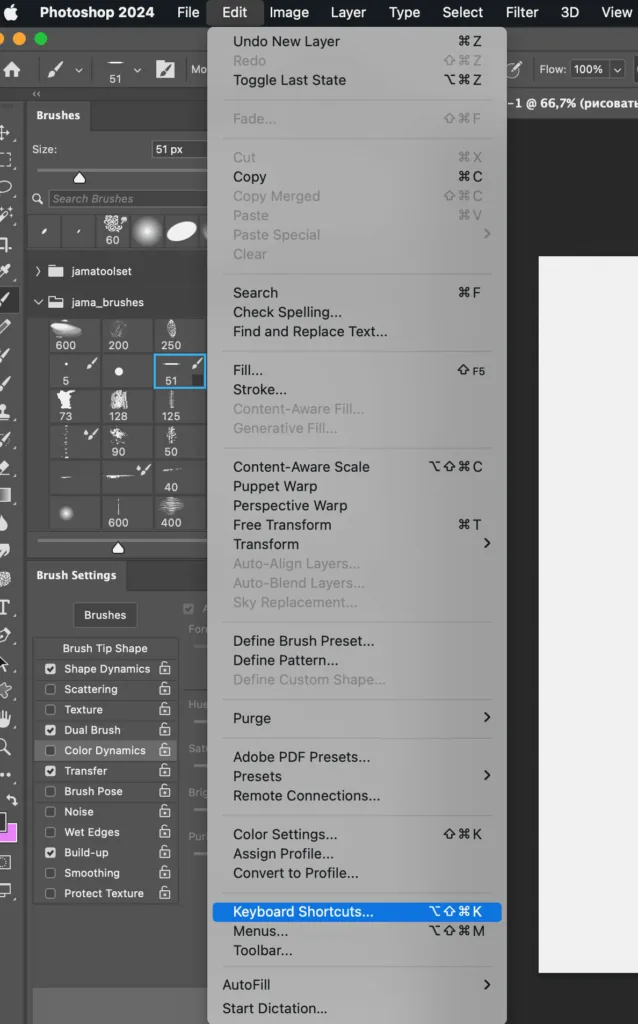Select the 400 brush preset
Screen dimensions: 638x1024
[171, 513]
